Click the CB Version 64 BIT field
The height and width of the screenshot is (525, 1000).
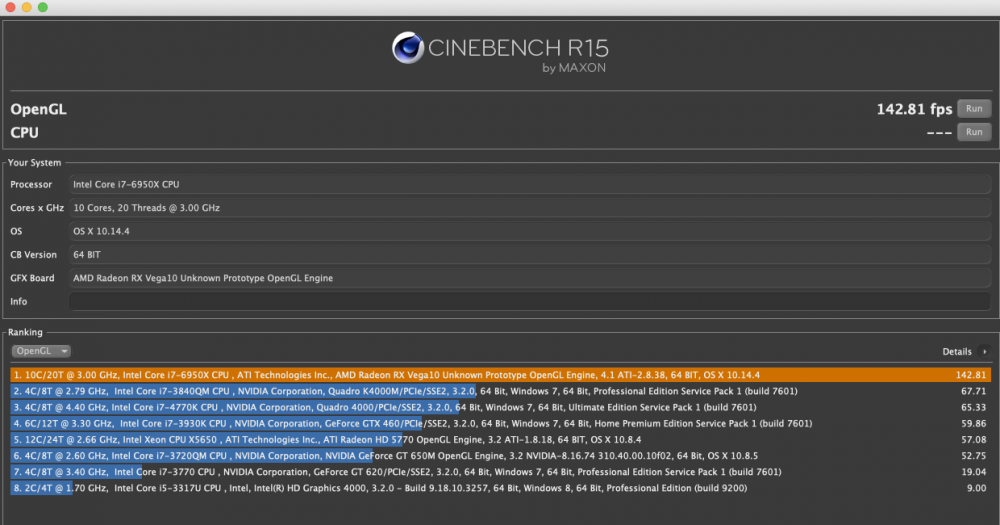coord(530,255)
